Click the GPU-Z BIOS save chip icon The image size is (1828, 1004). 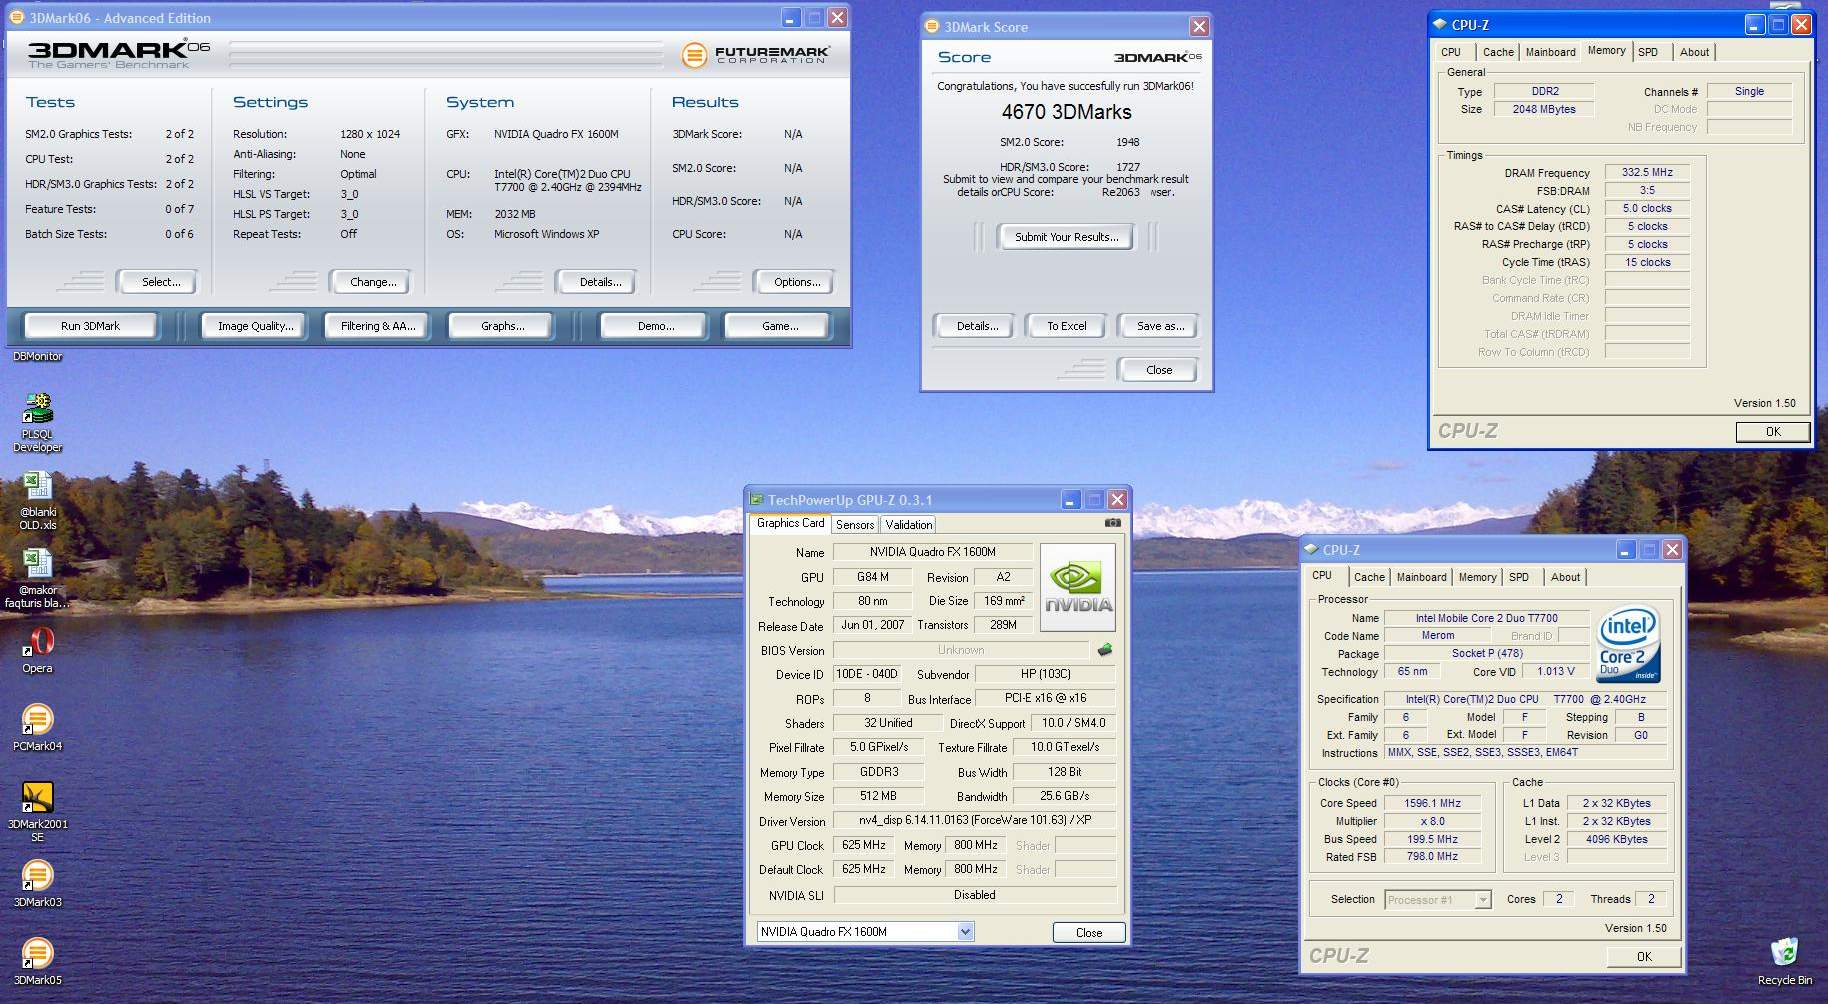pyautogui.click(x=1105, y=650)
